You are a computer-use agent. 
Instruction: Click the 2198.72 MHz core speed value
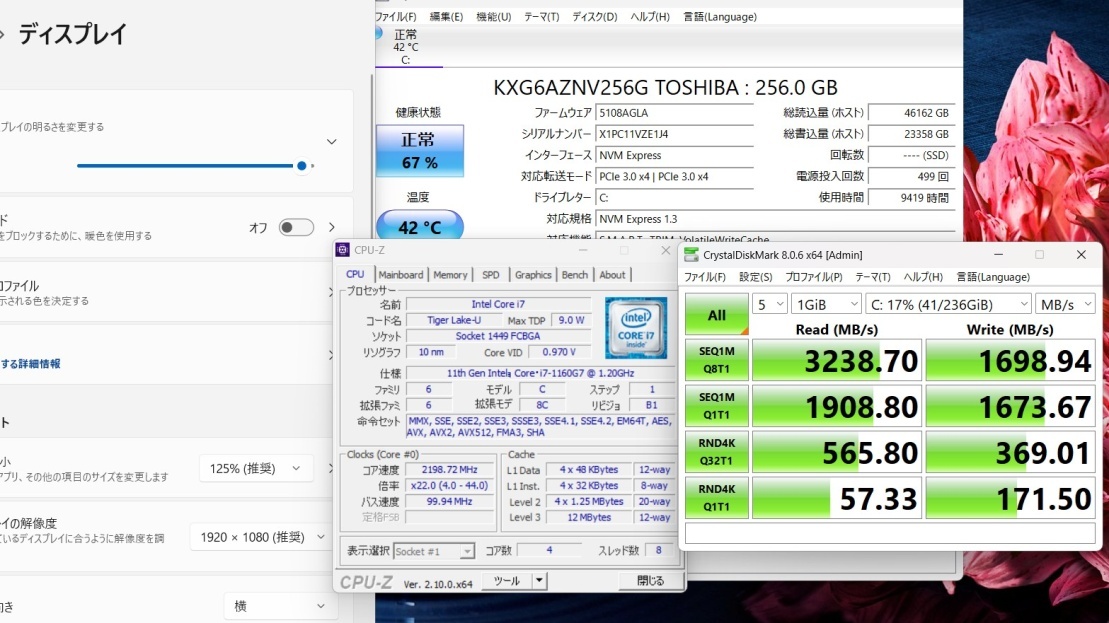tap(449, 470)
